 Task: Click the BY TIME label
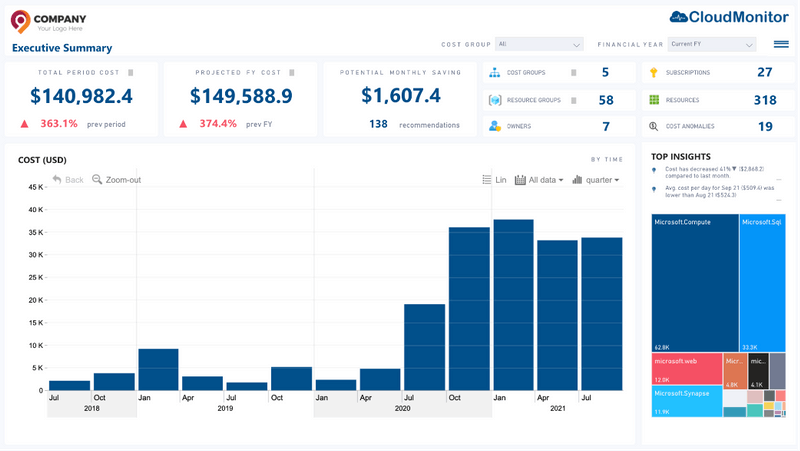point(607,160)
